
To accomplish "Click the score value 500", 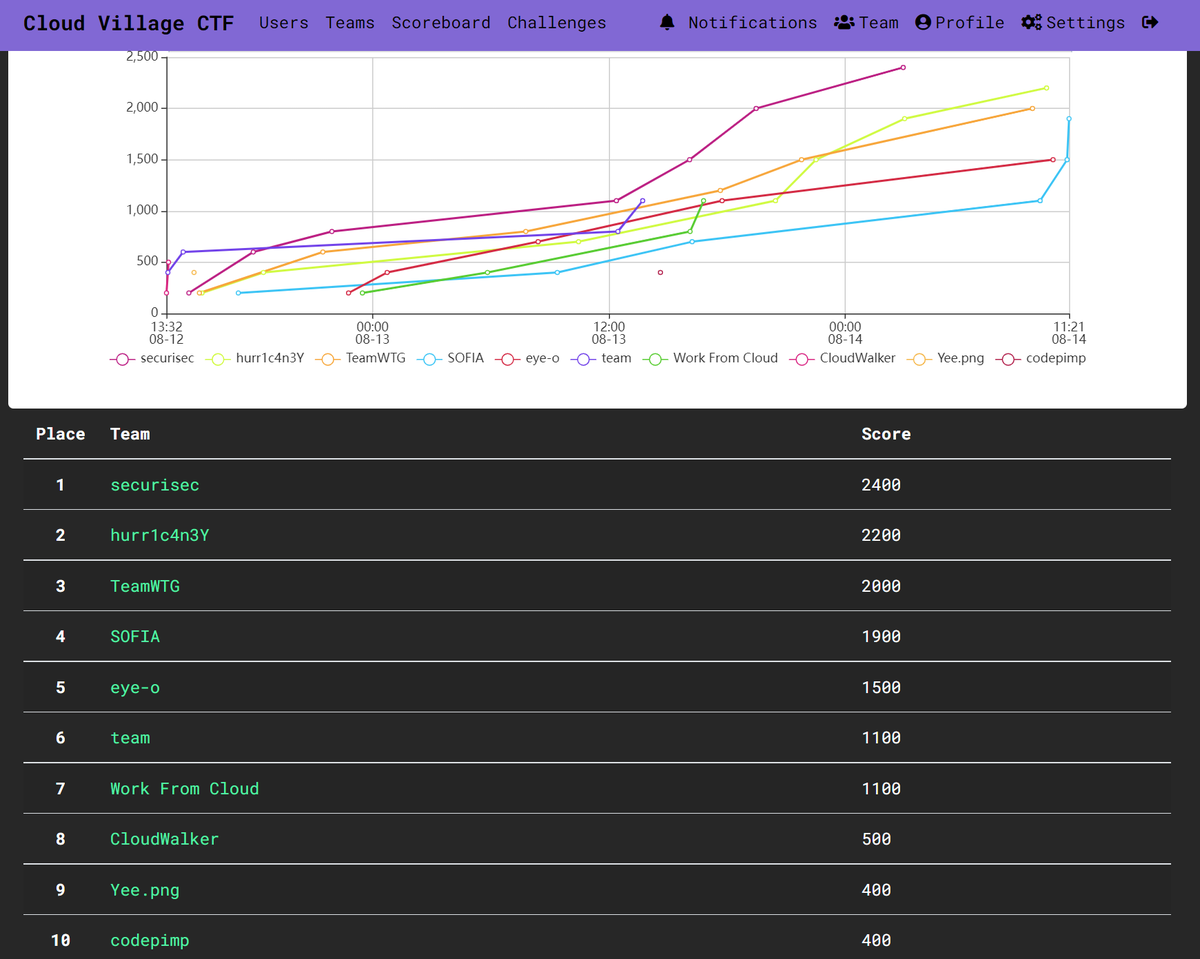I will coord(876,839).
